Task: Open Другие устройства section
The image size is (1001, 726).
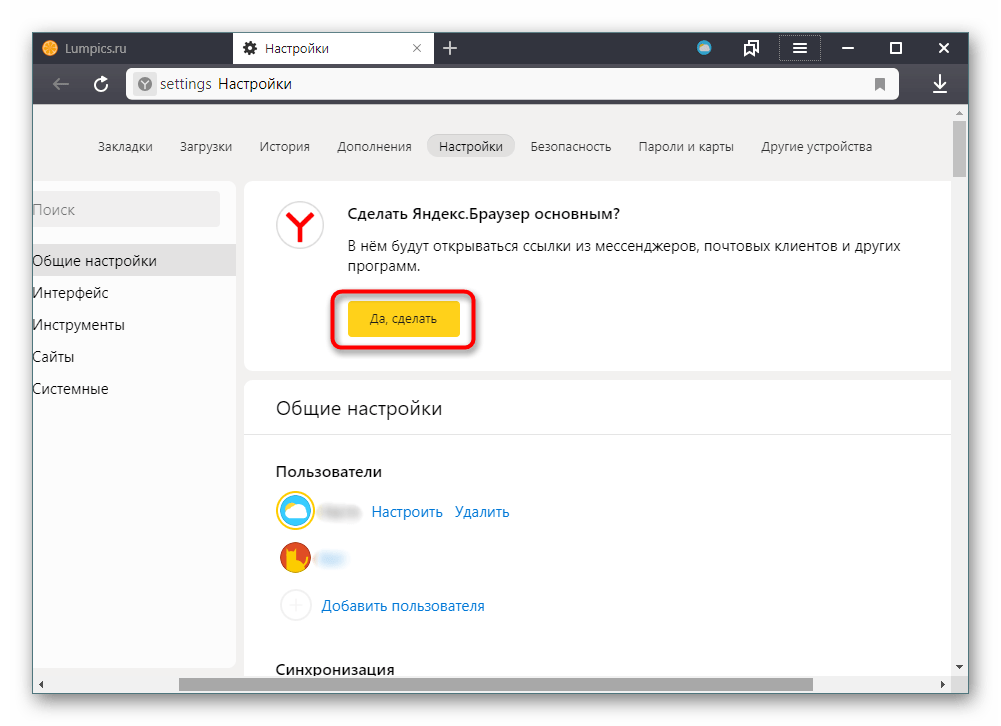Action: point(817,147)
